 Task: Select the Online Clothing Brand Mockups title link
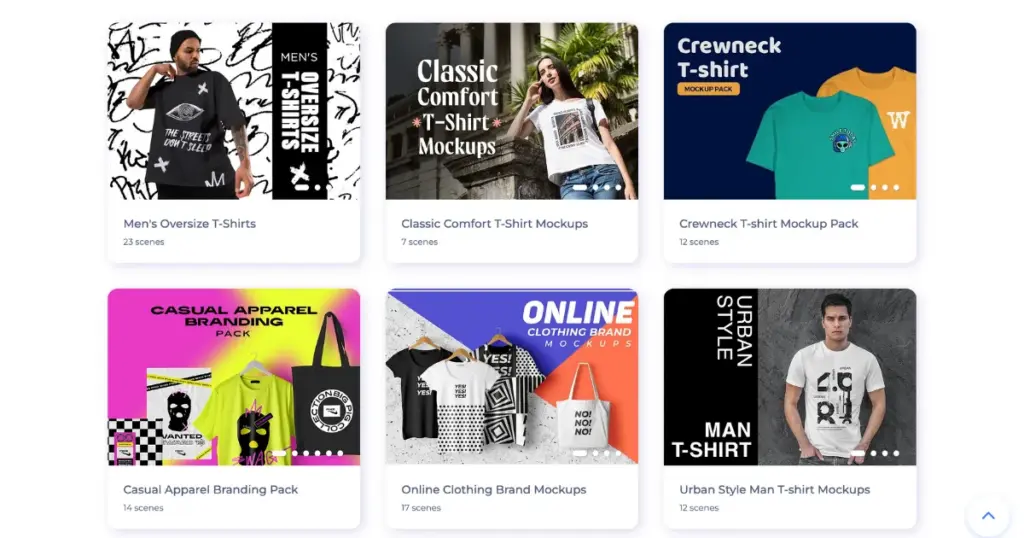click(494, 489)
